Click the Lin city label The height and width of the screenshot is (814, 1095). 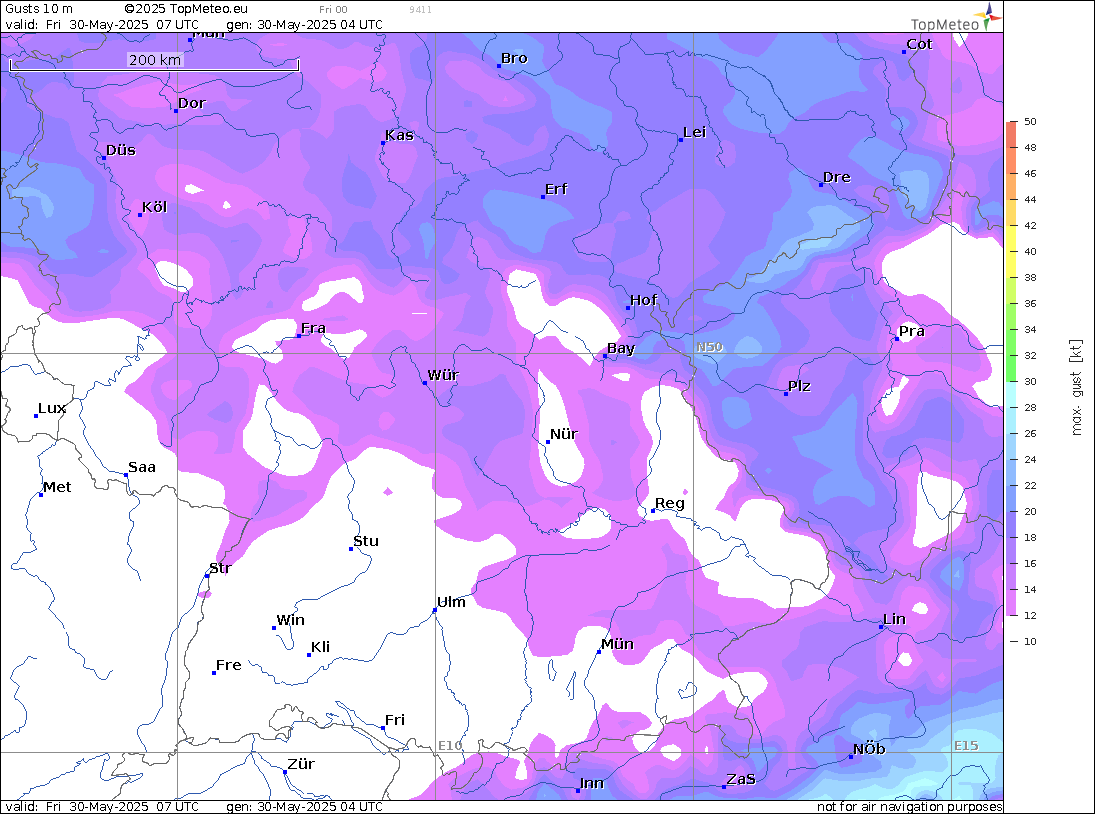pos(895,619)
